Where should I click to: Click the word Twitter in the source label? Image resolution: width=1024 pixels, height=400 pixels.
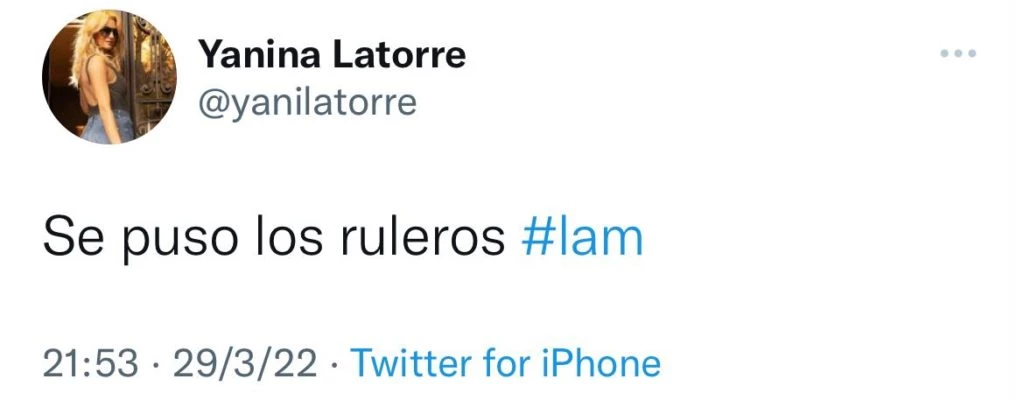[x=411, y=363]
